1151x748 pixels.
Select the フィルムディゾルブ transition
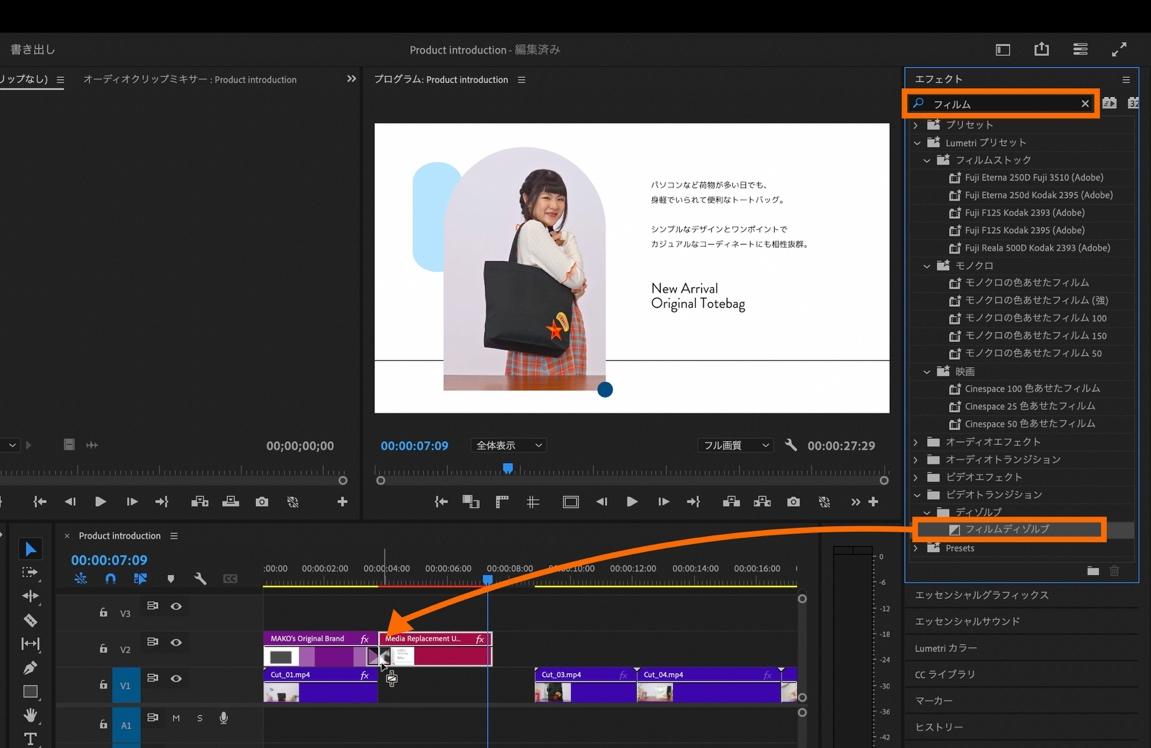coord(1006,529)
